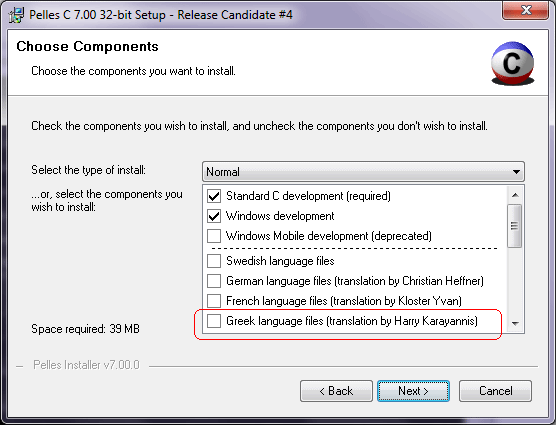
Task: Tick French language files checkbox
Action: pos(214,301)
